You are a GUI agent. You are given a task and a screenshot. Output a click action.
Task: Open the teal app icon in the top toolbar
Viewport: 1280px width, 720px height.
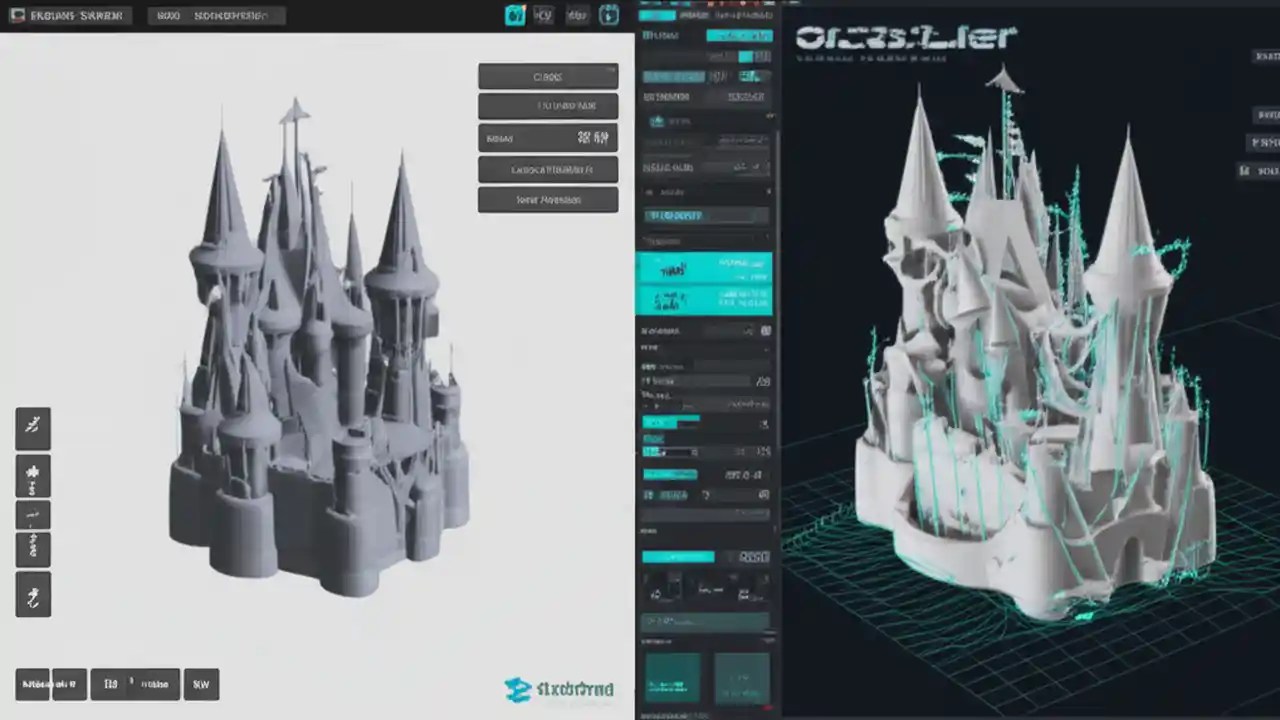[515, 15]
